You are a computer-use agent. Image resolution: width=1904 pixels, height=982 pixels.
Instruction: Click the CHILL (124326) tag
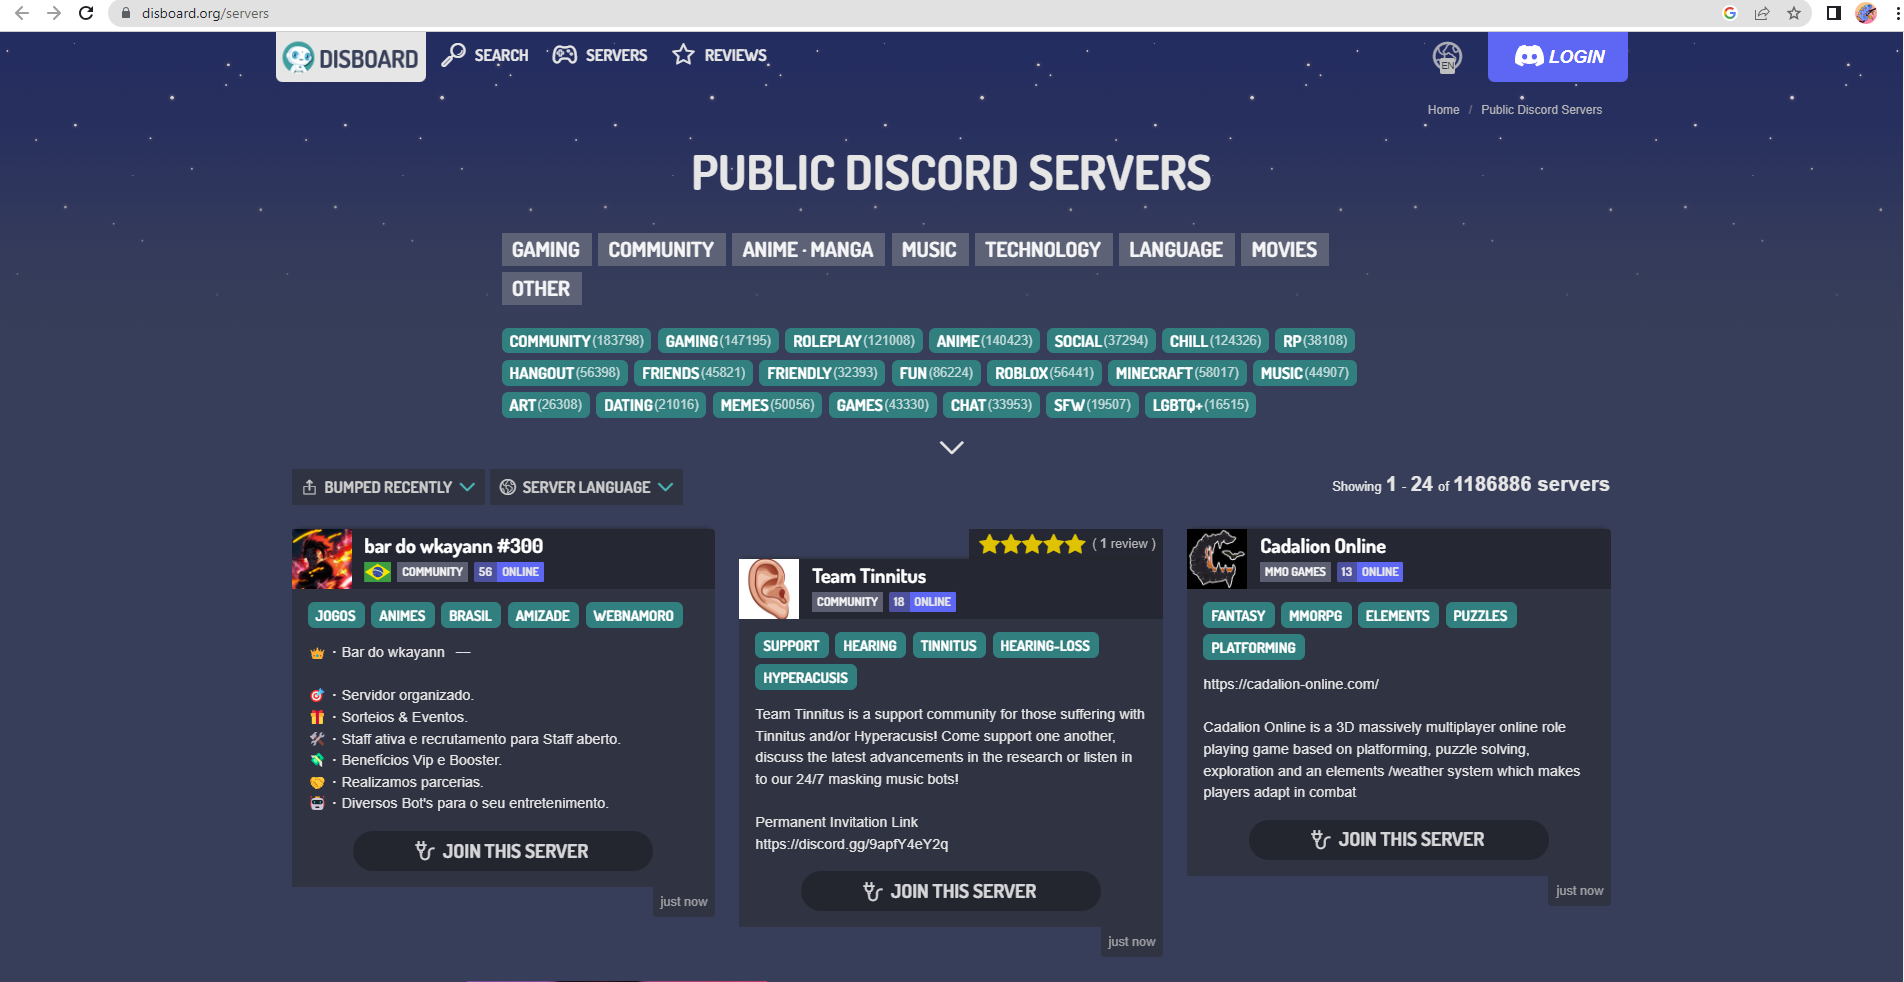click(1215, 341)
